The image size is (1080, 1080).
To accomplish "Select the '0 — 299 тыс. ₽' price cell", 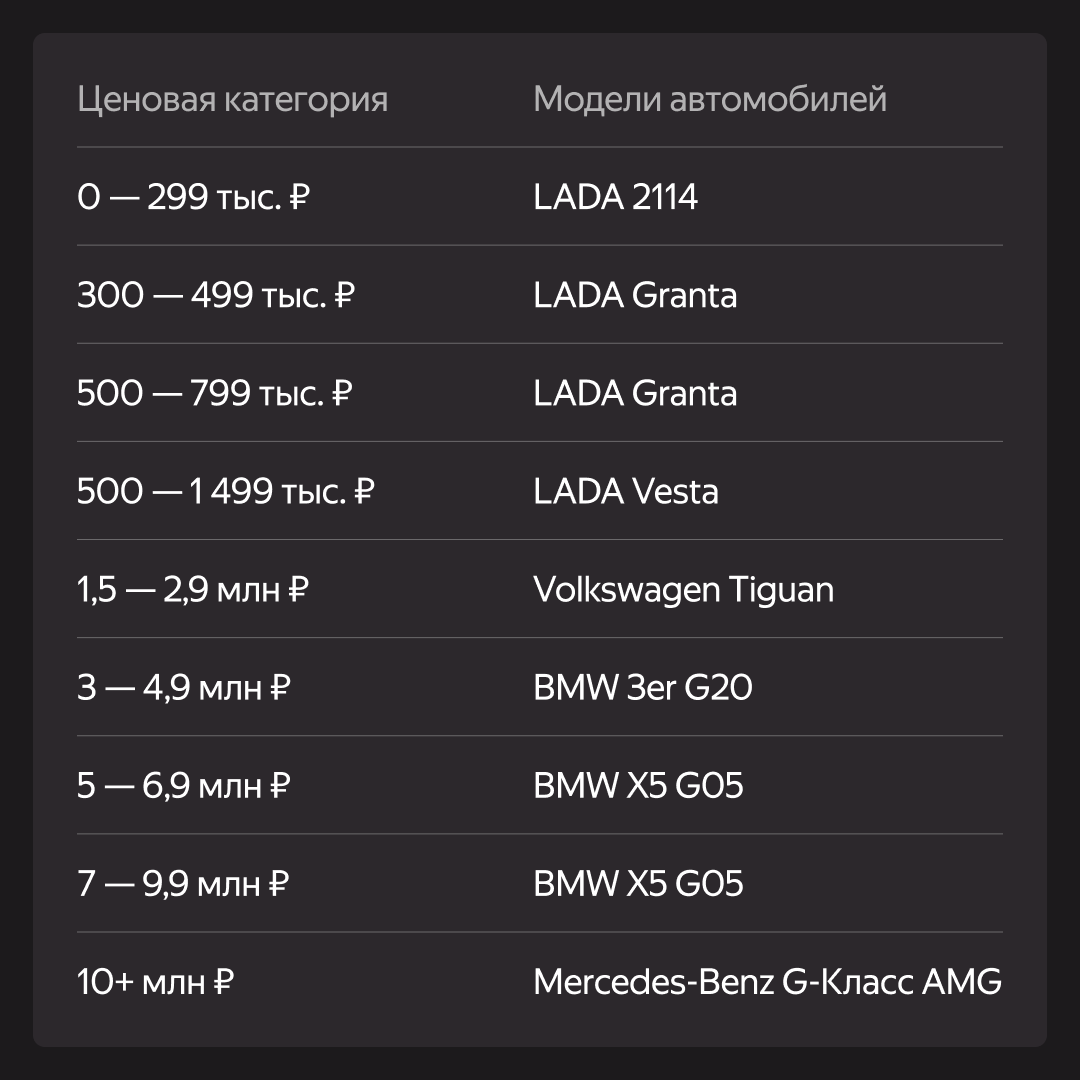I will 194,197.
